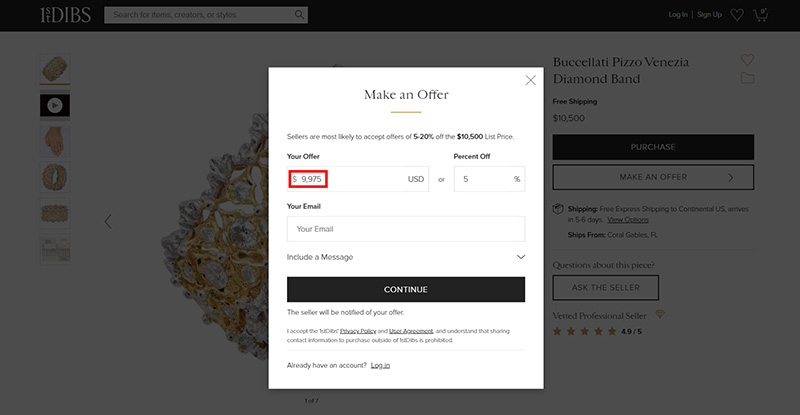
Task: Open favorites heart icon in header
Action: [x=737, y=15]
